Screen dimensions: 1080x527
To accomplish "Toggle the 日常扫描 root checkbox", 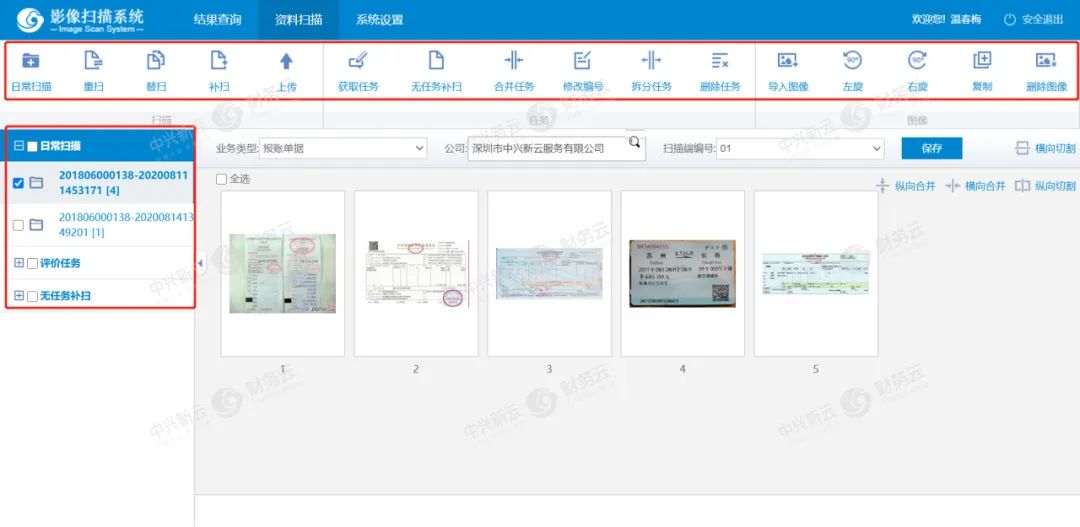I will coord(32,147).
